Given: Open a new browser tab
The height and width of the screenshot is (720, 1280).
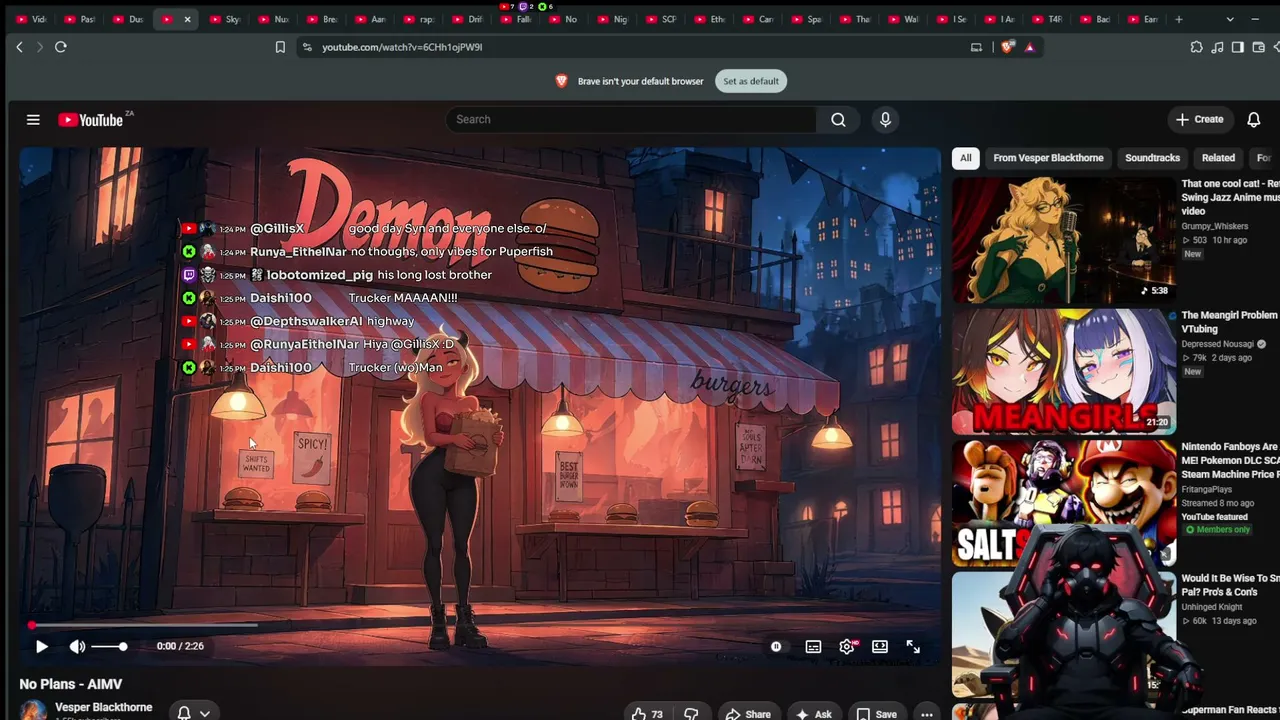Looking at the screenshot, I should [1179, 19].
